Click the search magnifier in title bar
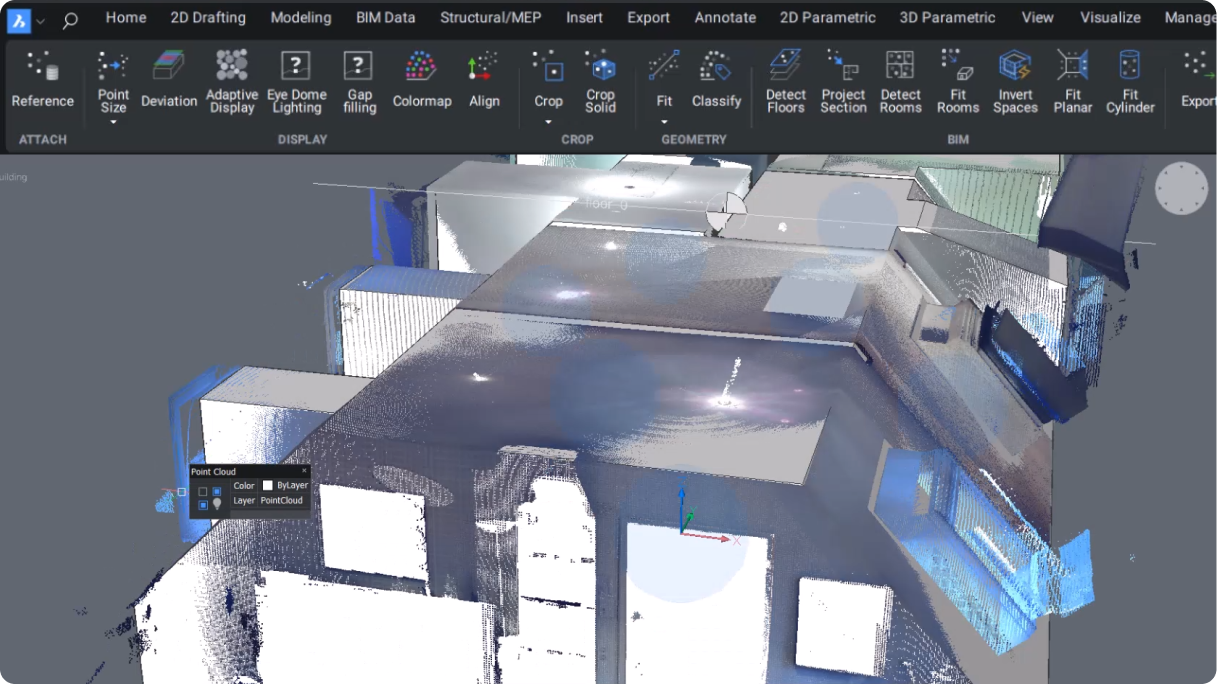 tap(70, 19)
